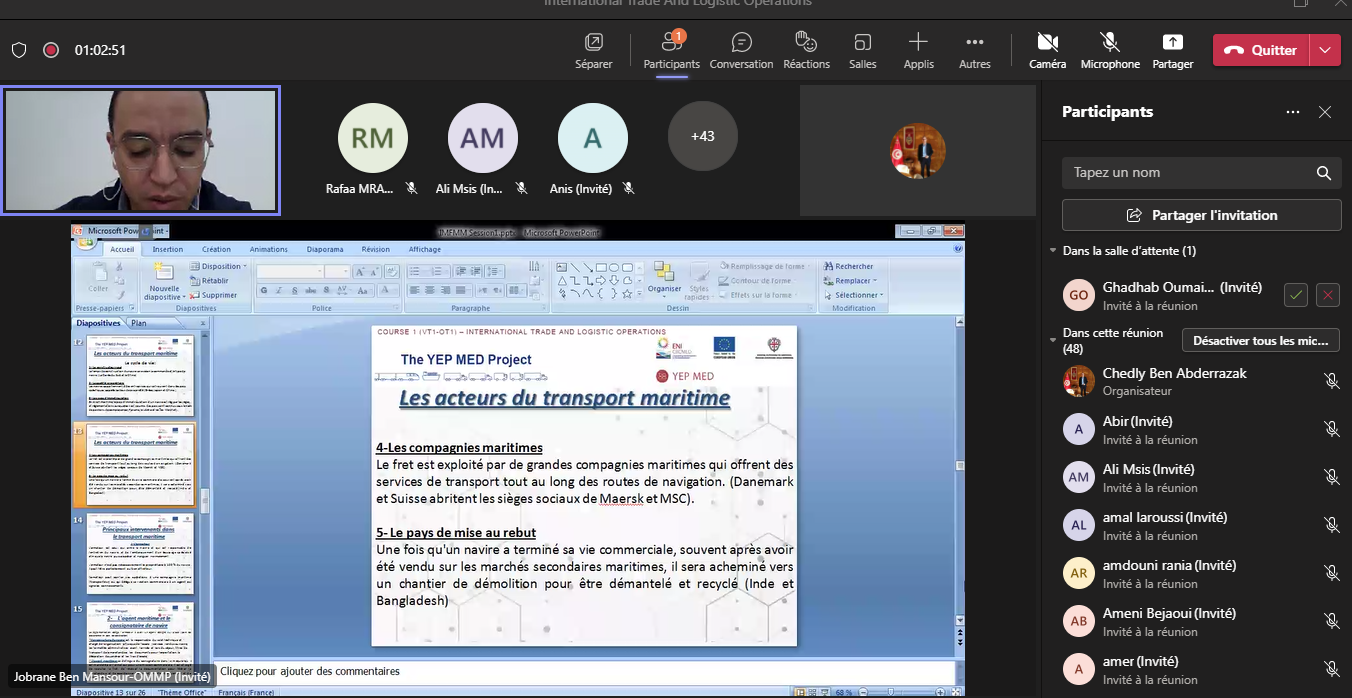Open the Conversation chat panel

[x=741, y=50]
